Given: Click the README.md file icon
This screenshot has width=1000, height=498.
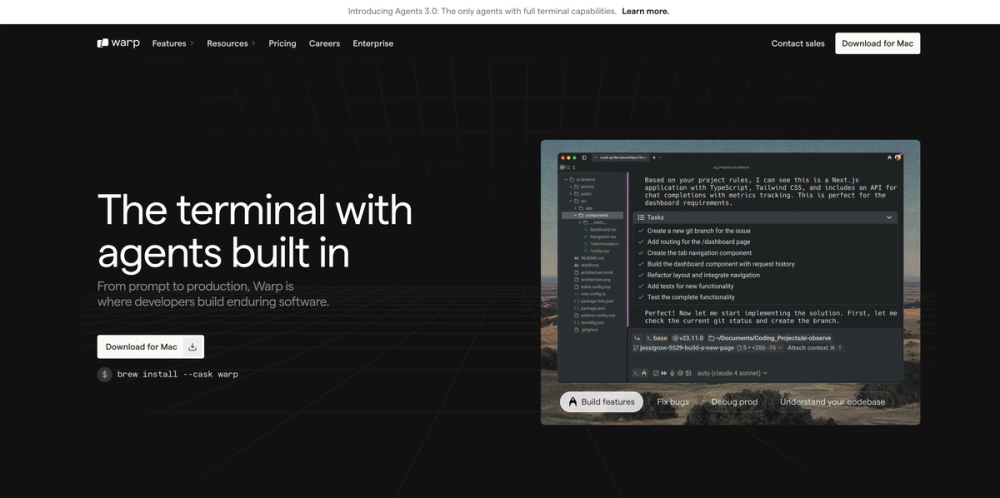Looking at the screenshot, I should pos(576,258).
